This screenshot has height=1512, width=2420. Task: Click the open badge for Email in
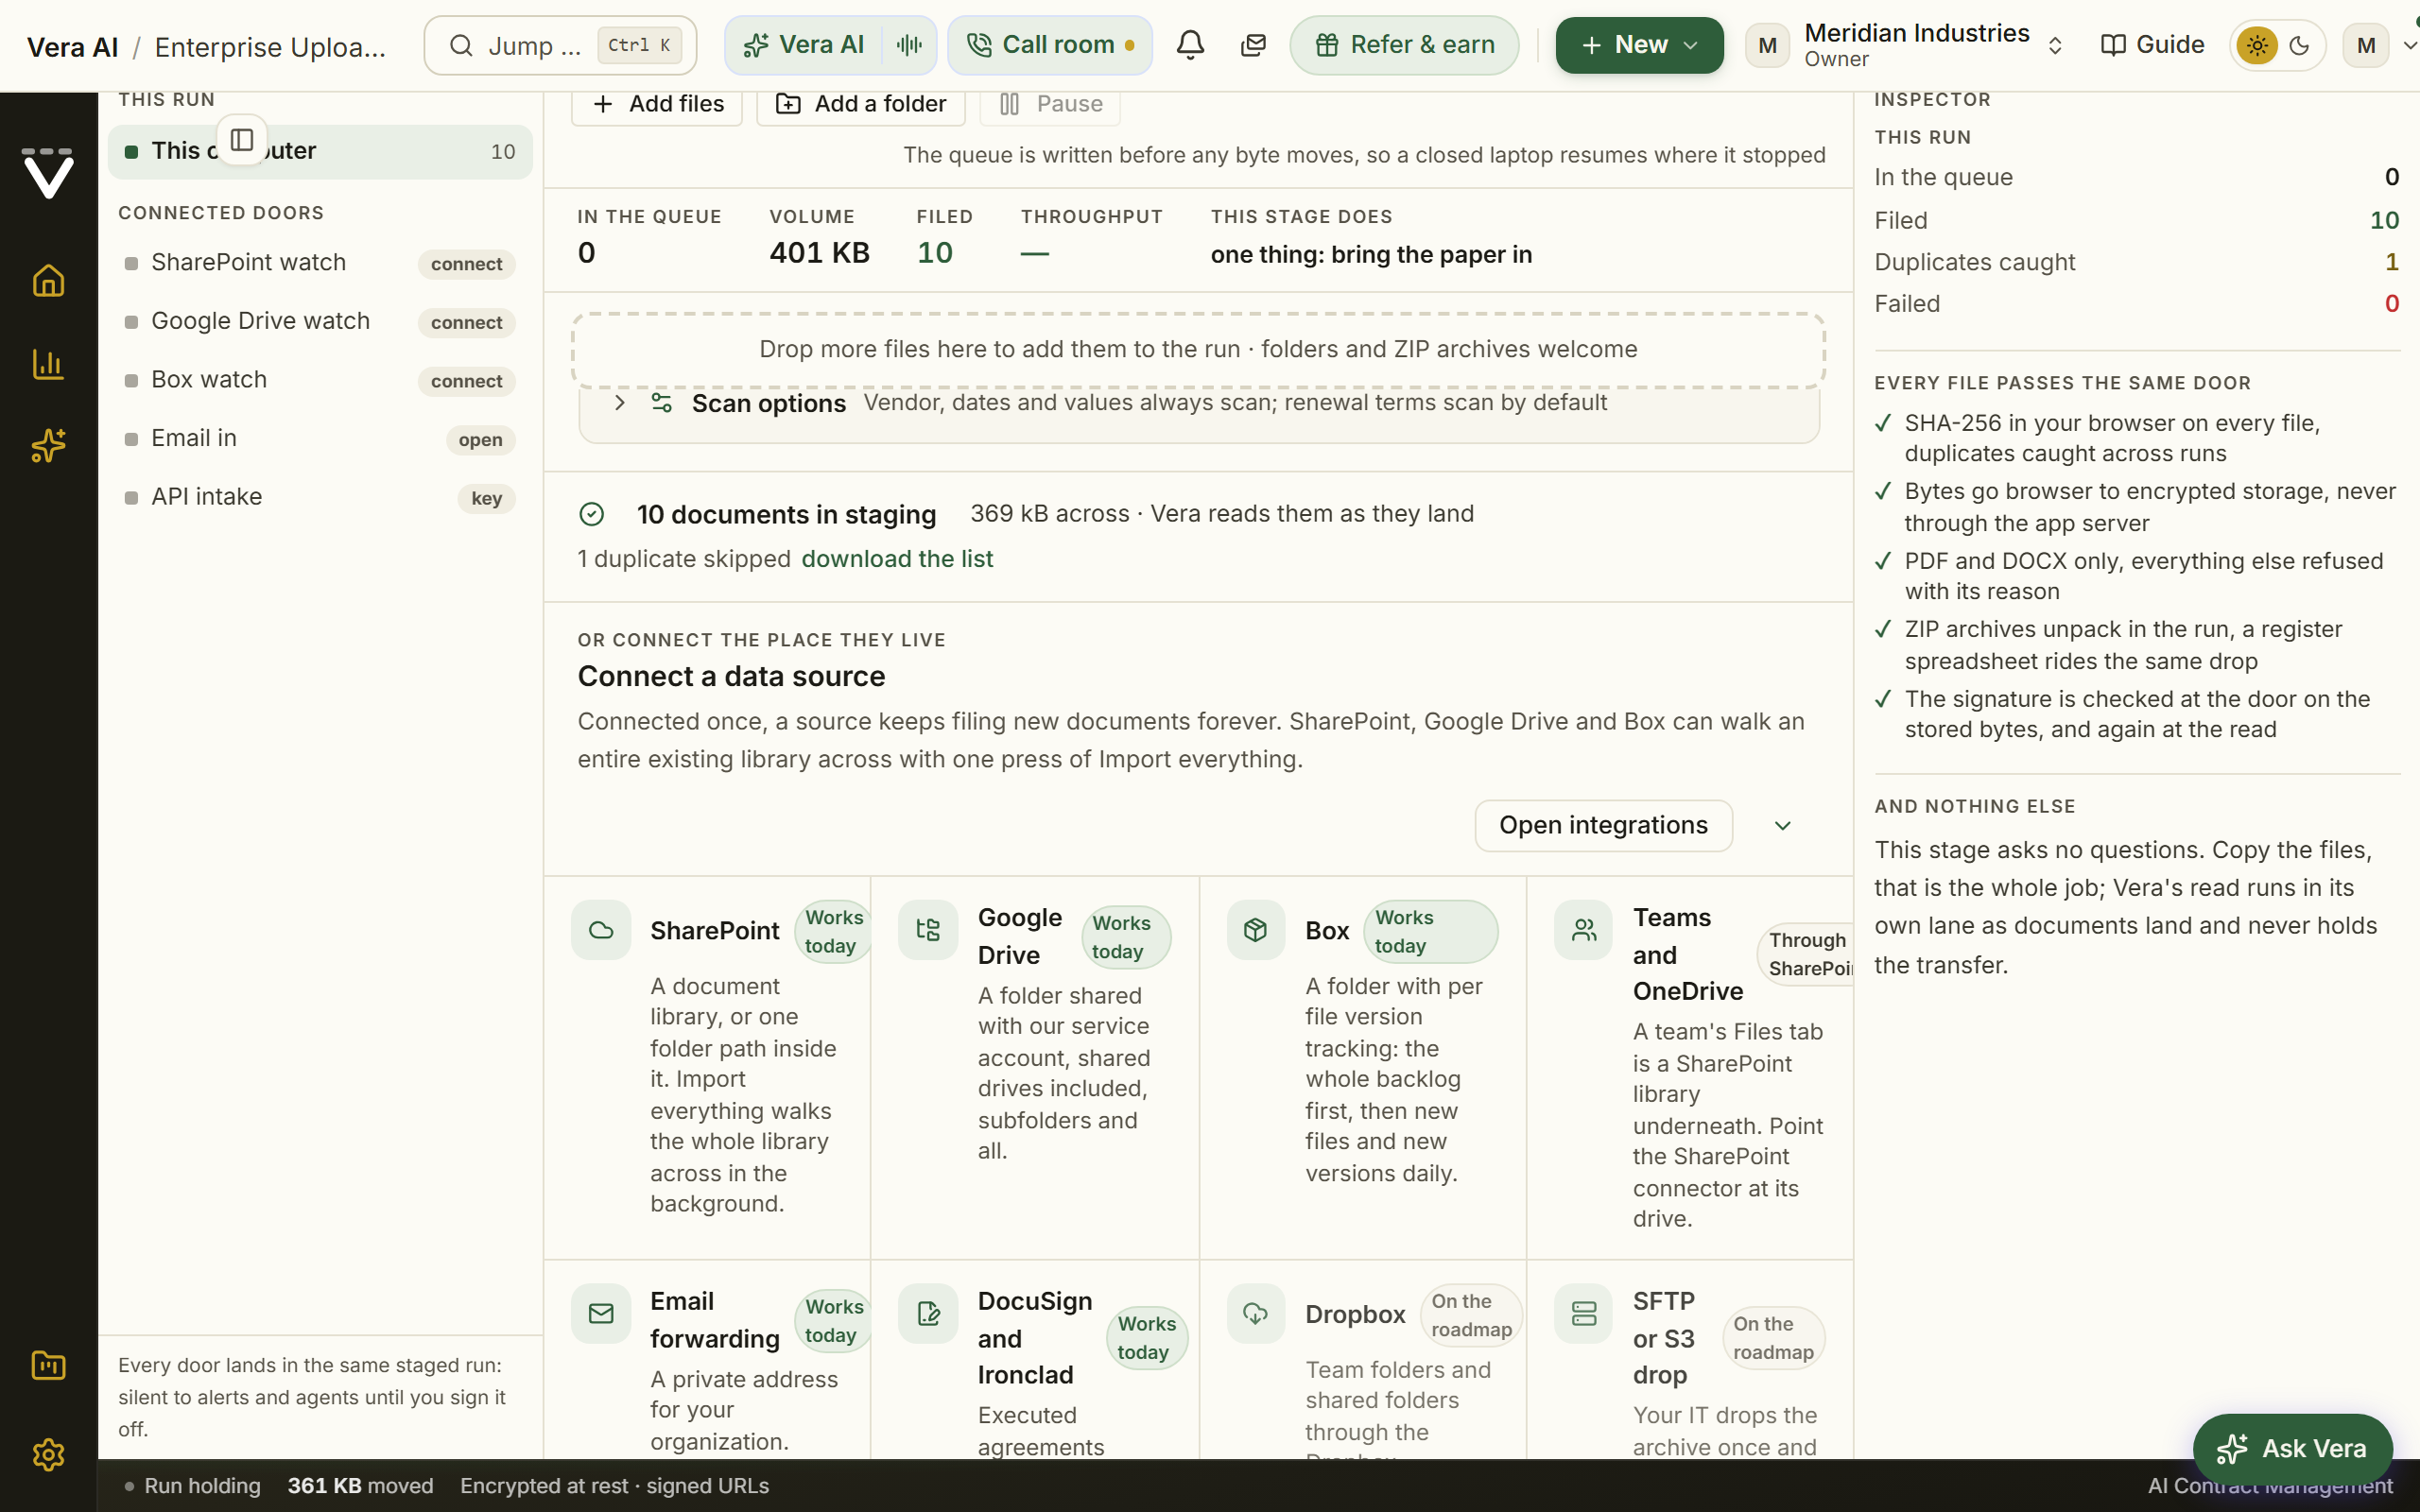480,440
